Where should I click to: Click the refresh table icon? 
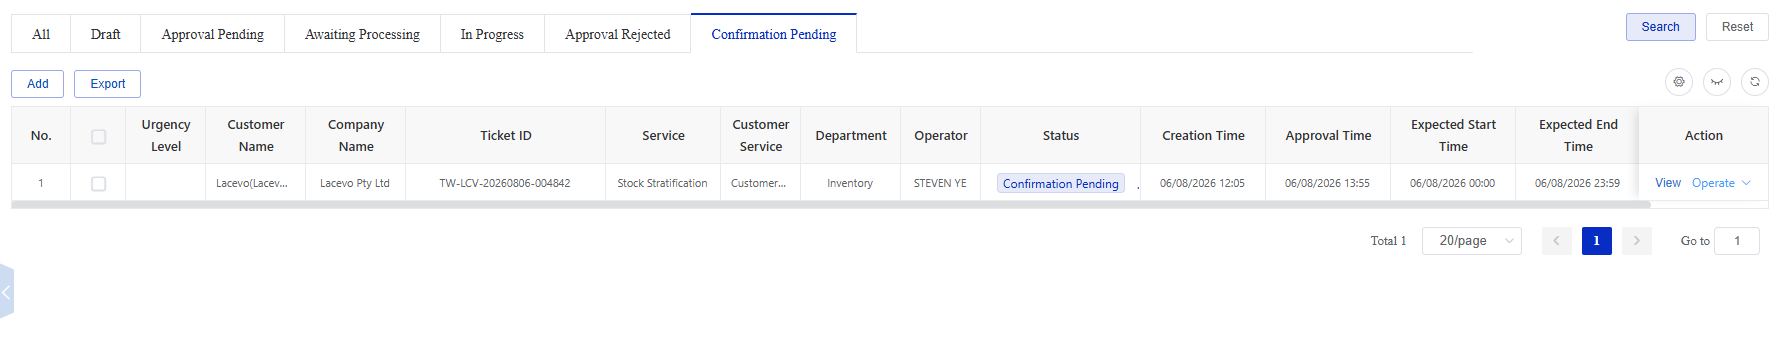pyautogui.click(x=1755, y=82)
